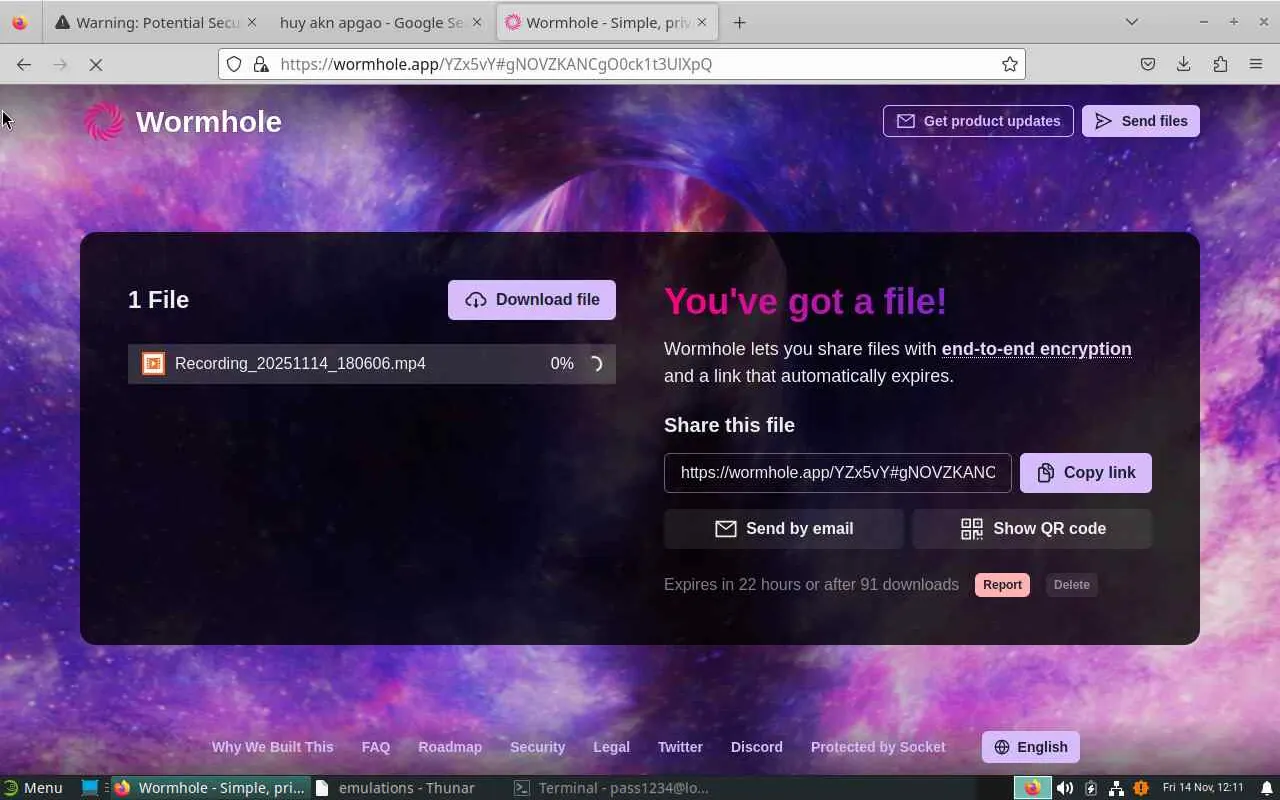This screenshot has height=800, width=1280.
Task: Click the Wormhole home title text
Action: 209,122
